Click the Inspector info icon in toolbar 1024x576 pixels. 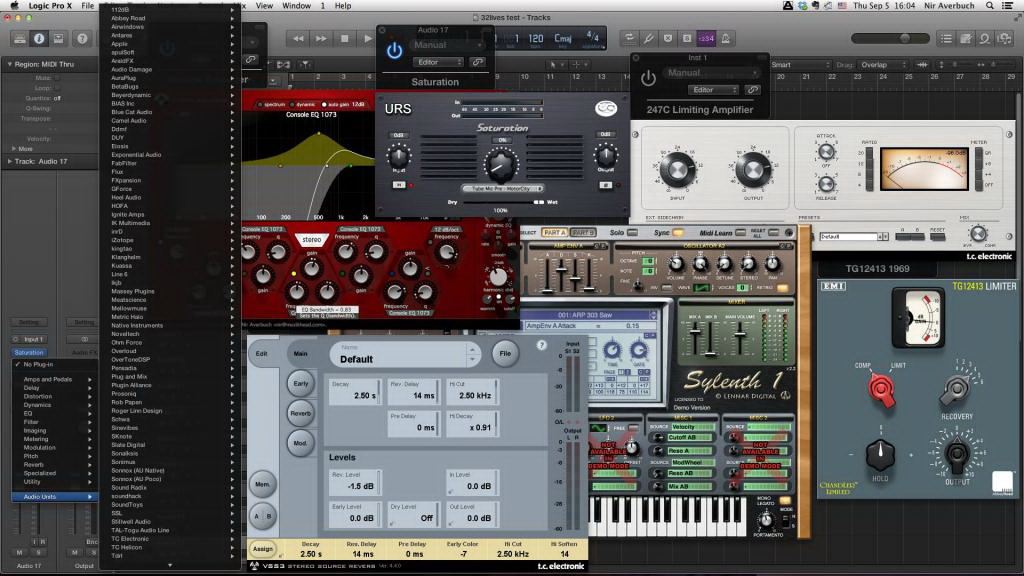click(39, 38)
